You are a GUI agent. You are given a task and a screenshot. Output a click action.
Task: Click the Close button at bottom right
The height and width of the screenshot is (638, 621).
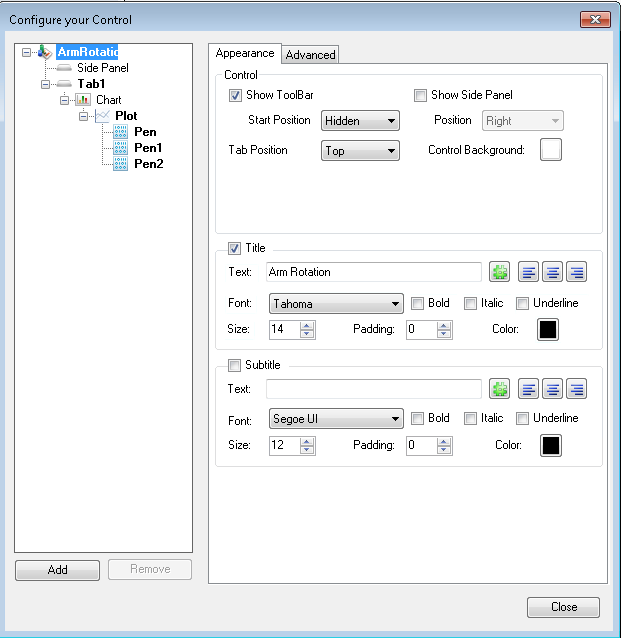563,607
